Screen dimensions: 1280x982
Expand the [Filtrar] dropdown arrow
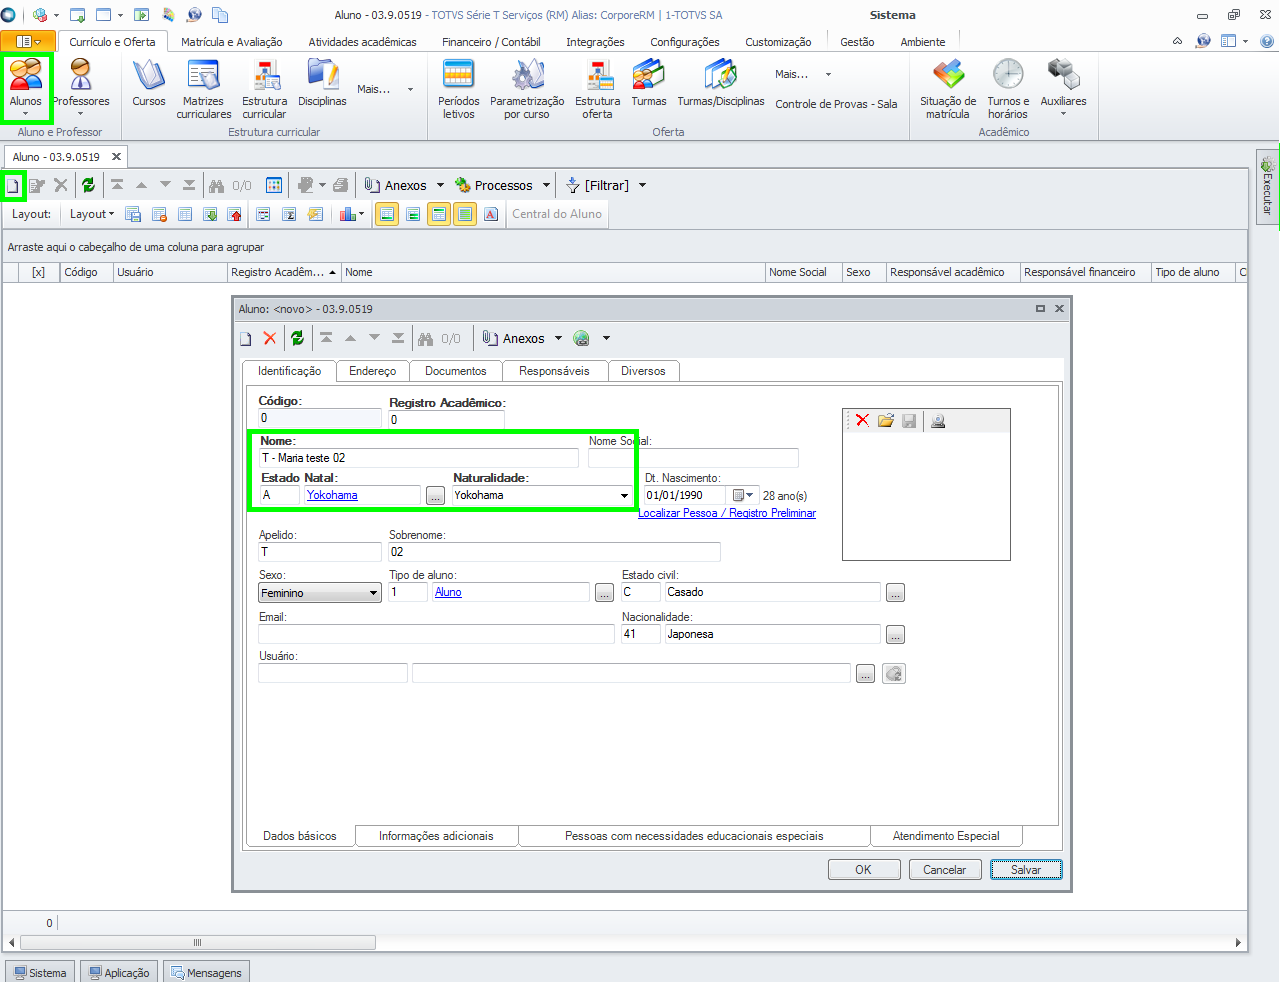pos(642,185)
